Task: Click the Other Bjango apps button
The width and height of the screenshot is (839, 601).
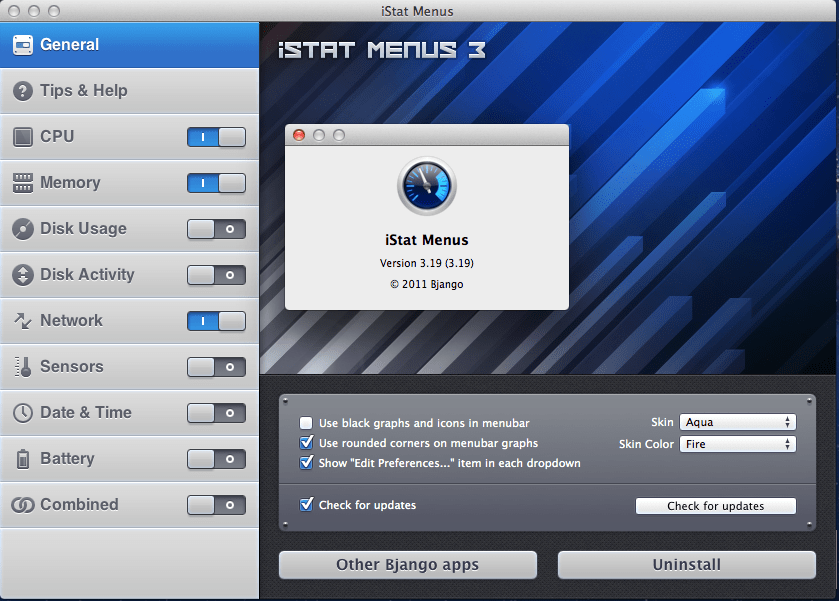Action: tap(408, 565)
